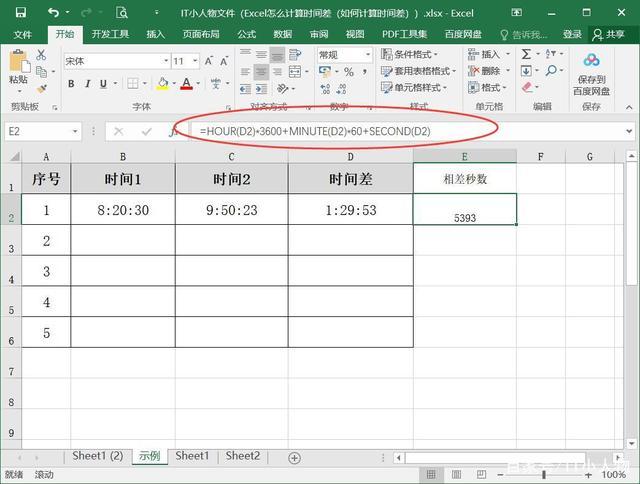Image resolution: width=640 pixels, height=484 pixels.
Task: Decrease indent icon
Action: pos(245,89)
